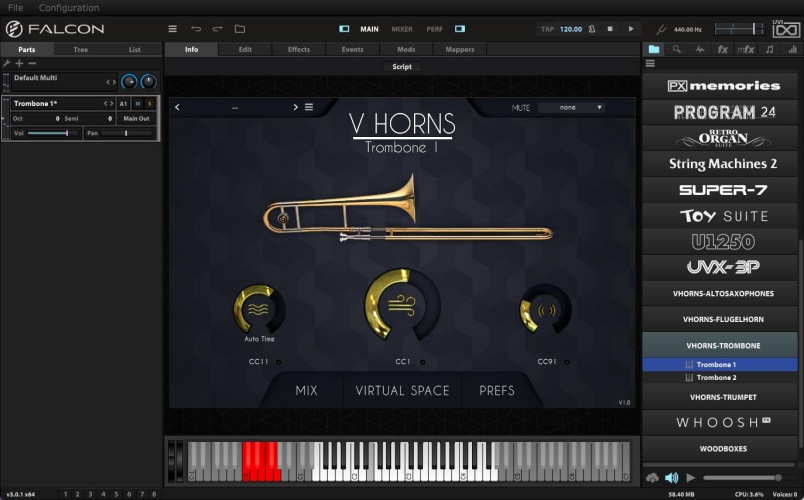Open the File menu
This screenshot has height=500, width=804.
[x=15, y=8]
